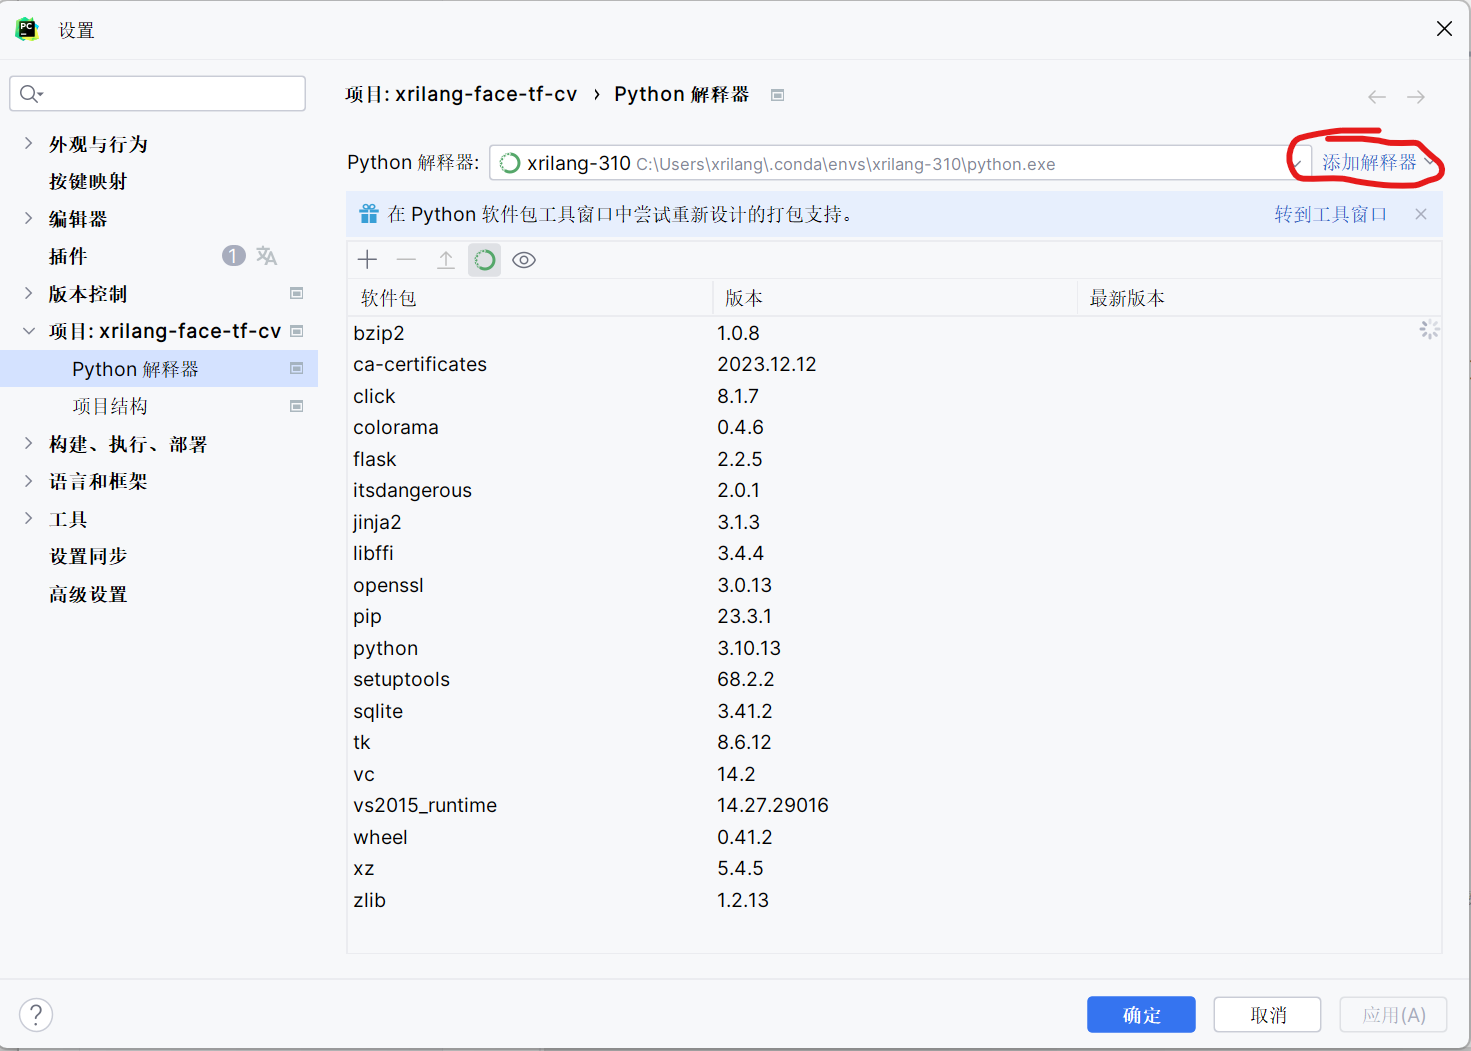
Task: Select the itsdangerous package row
Action: tap(894, 490)
